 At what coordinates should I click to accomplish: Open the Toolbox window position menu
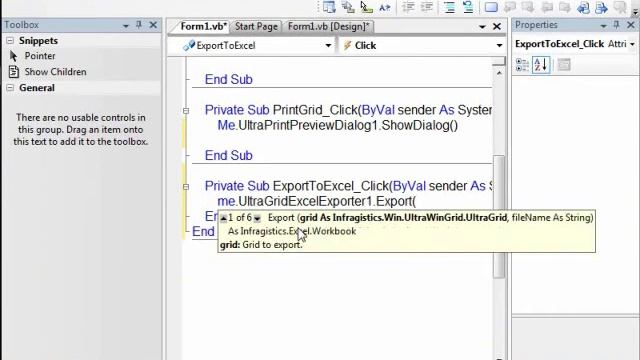pos(125,26)
